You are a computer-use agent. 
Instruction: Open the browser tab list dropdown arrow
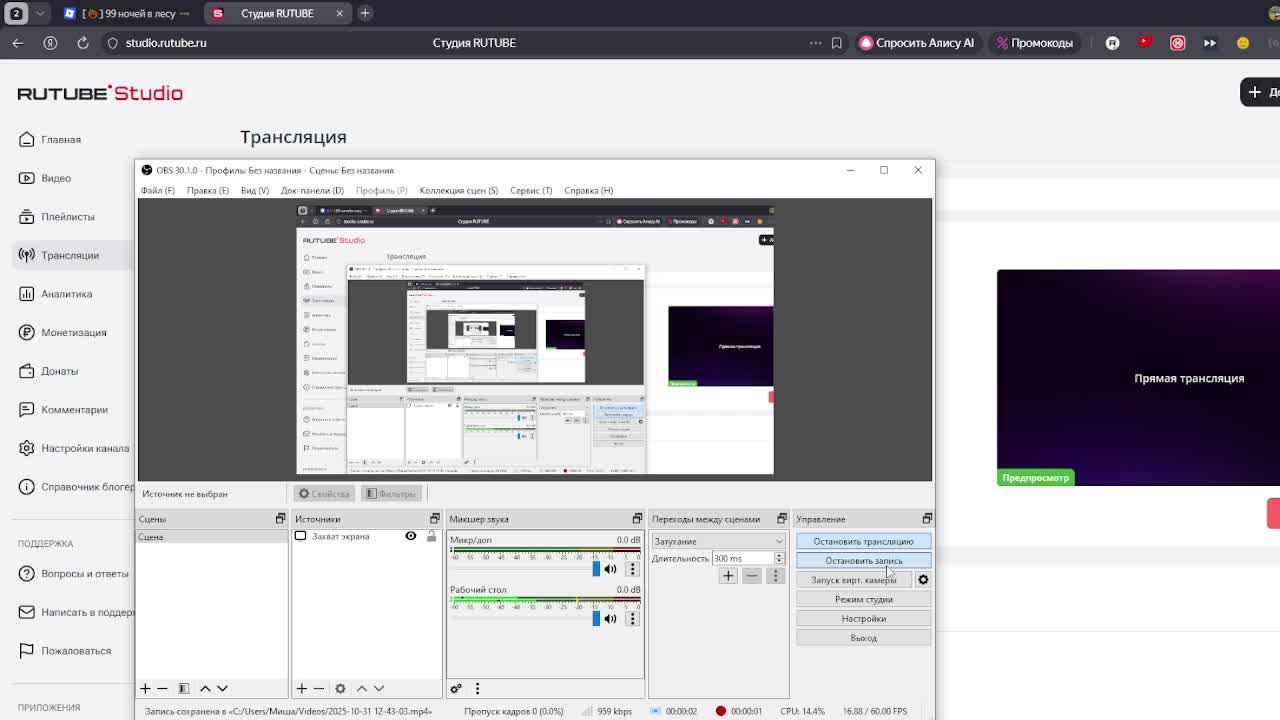point(40,13)
